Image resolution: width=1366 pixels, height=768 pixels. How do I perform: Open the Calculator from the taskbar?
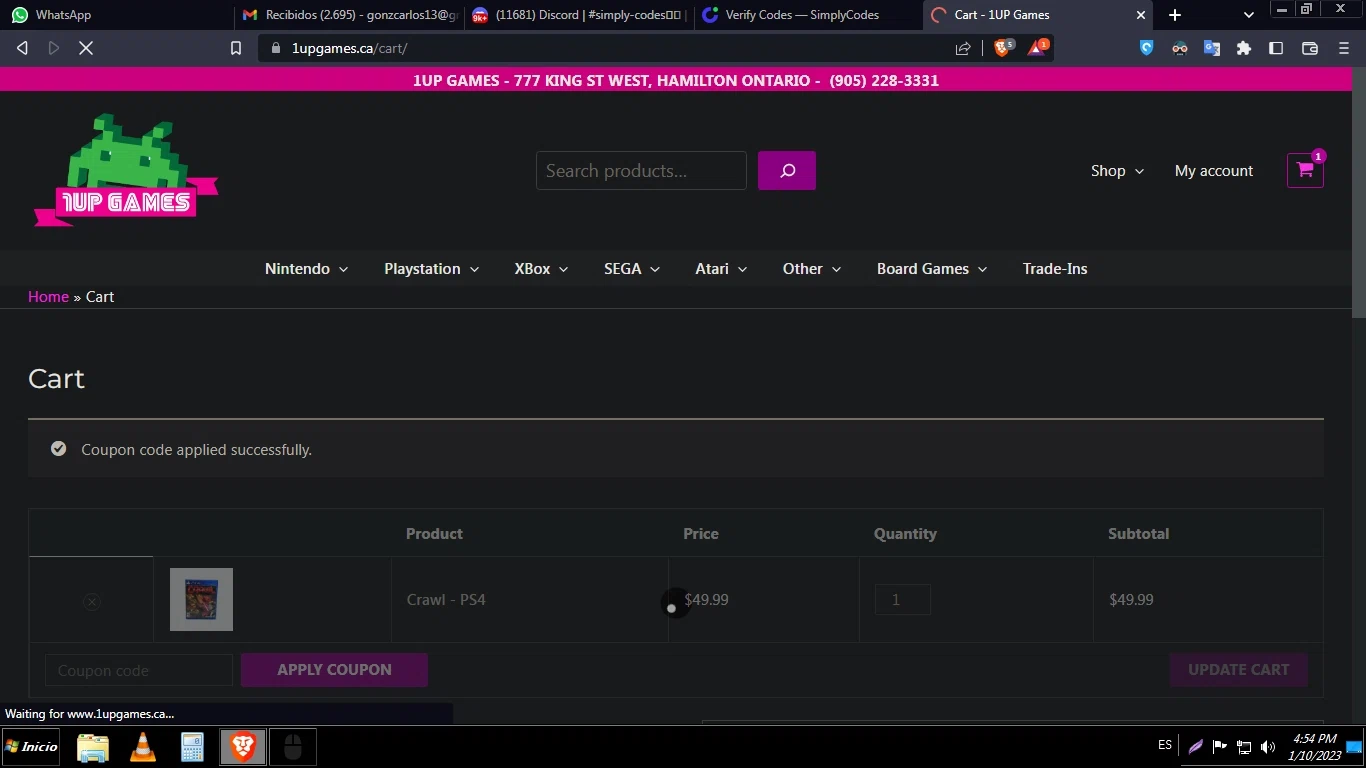(192, 747)
